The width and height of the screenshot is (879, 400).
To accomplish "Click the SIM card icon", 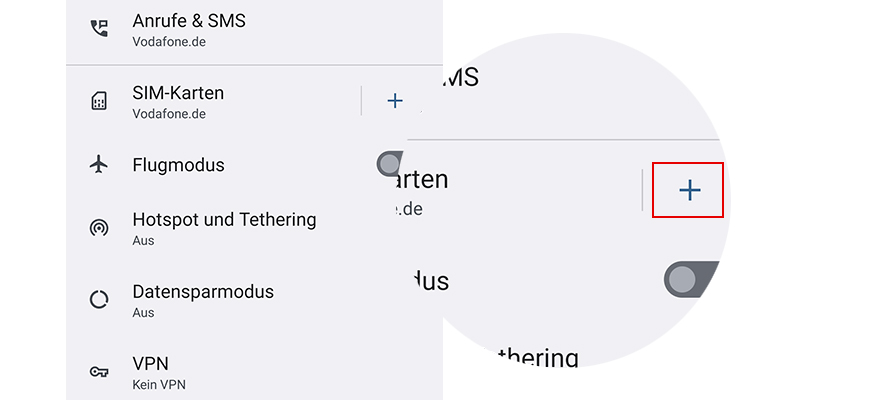I will pos(98,101).
